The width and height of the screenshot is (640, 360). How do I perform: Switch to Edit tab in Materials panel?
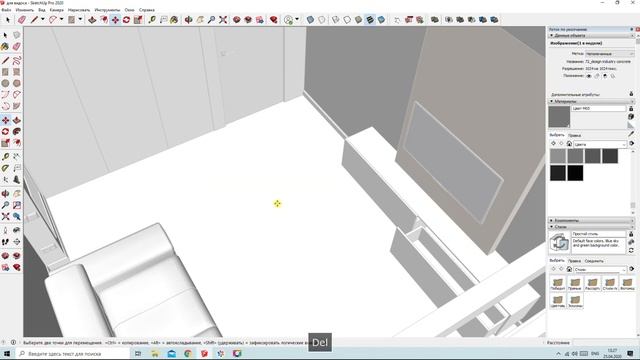(574, 135)
